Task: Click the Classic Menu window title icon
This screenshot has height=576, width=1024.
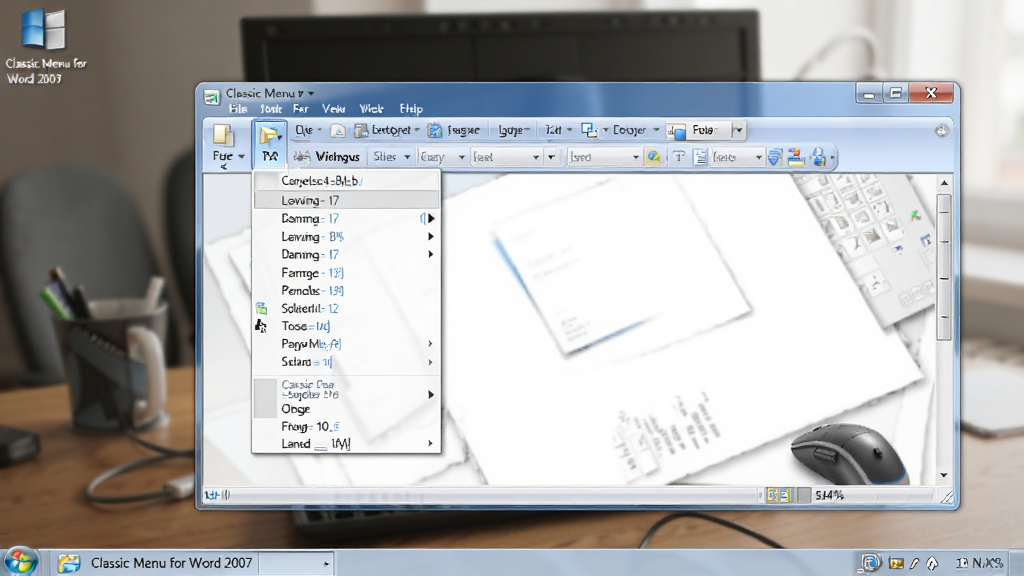Action: (x=211, y=97)
